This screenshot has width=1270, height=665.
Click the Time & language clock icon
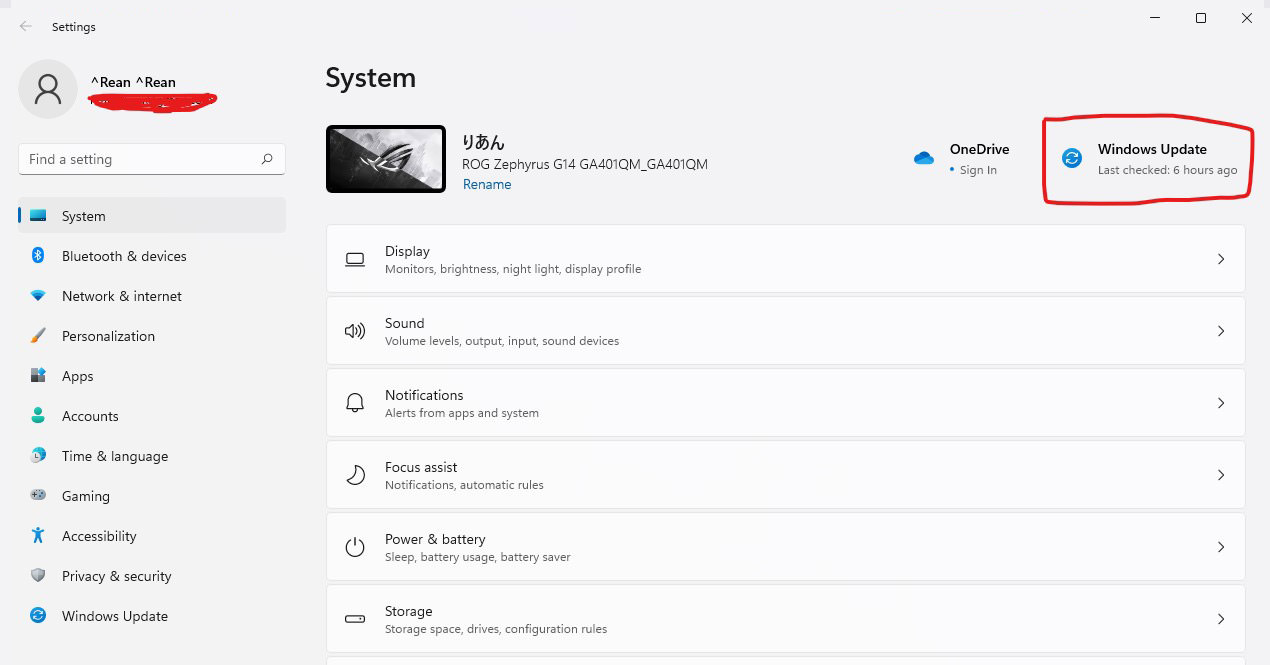[38, 456]
